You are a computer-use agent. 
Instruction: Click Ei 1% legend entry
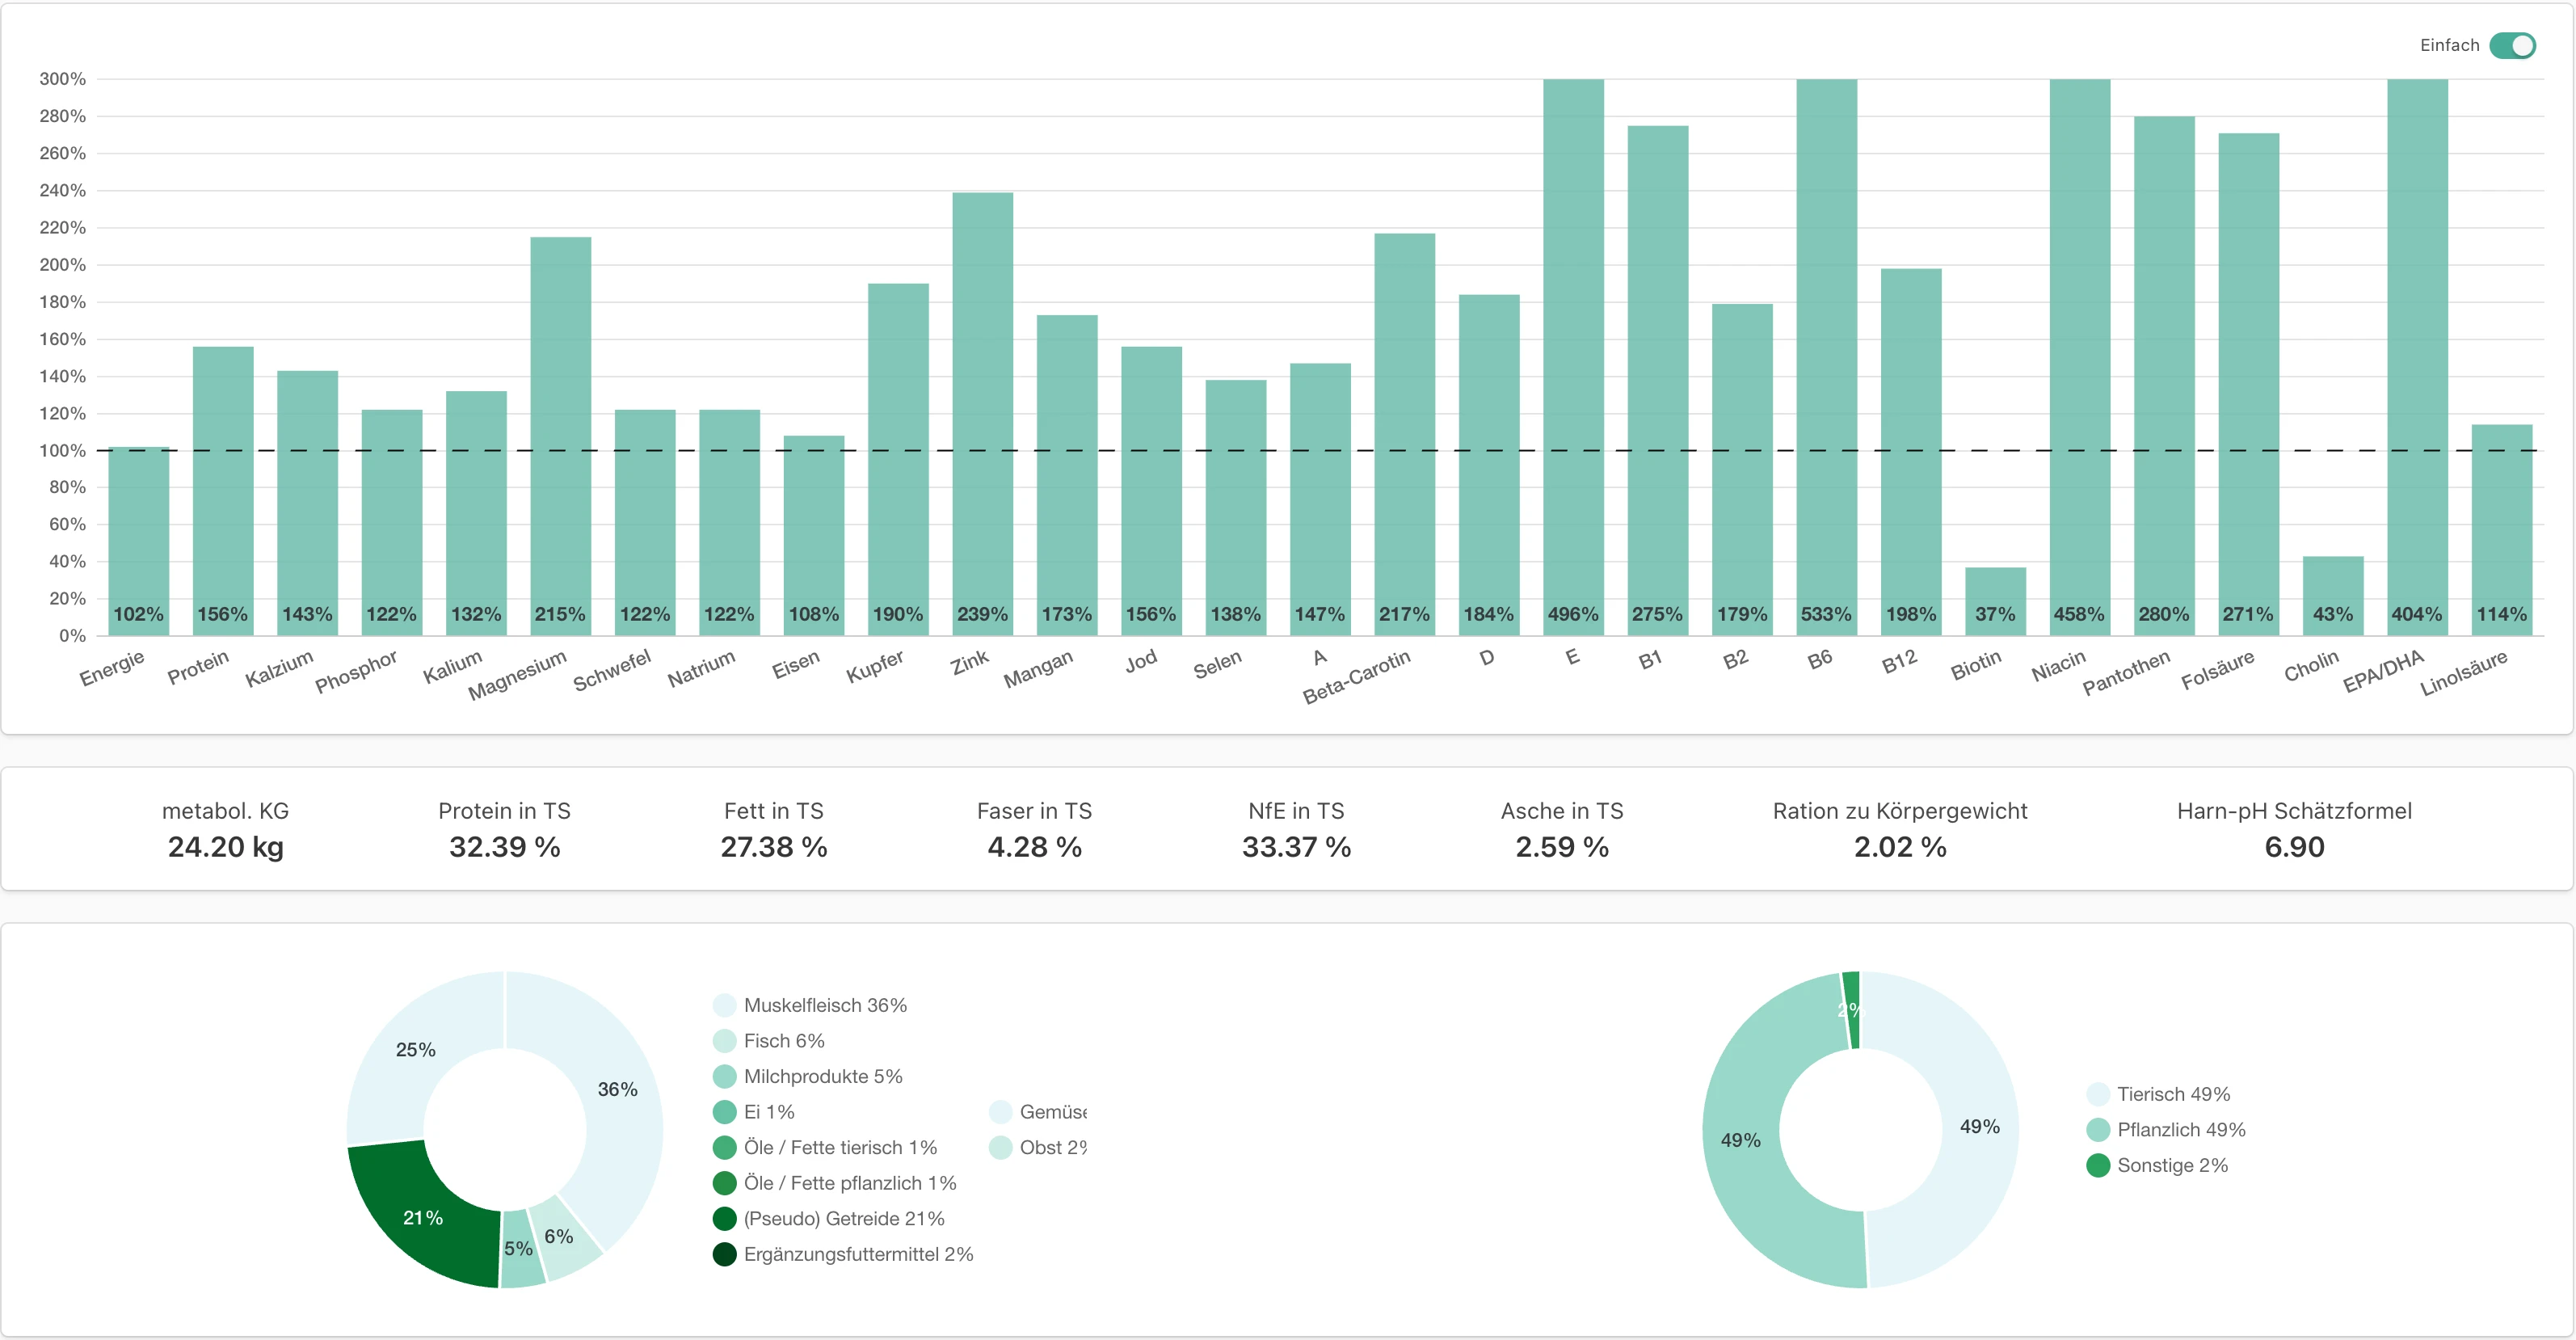click(x=768, y=1112)
